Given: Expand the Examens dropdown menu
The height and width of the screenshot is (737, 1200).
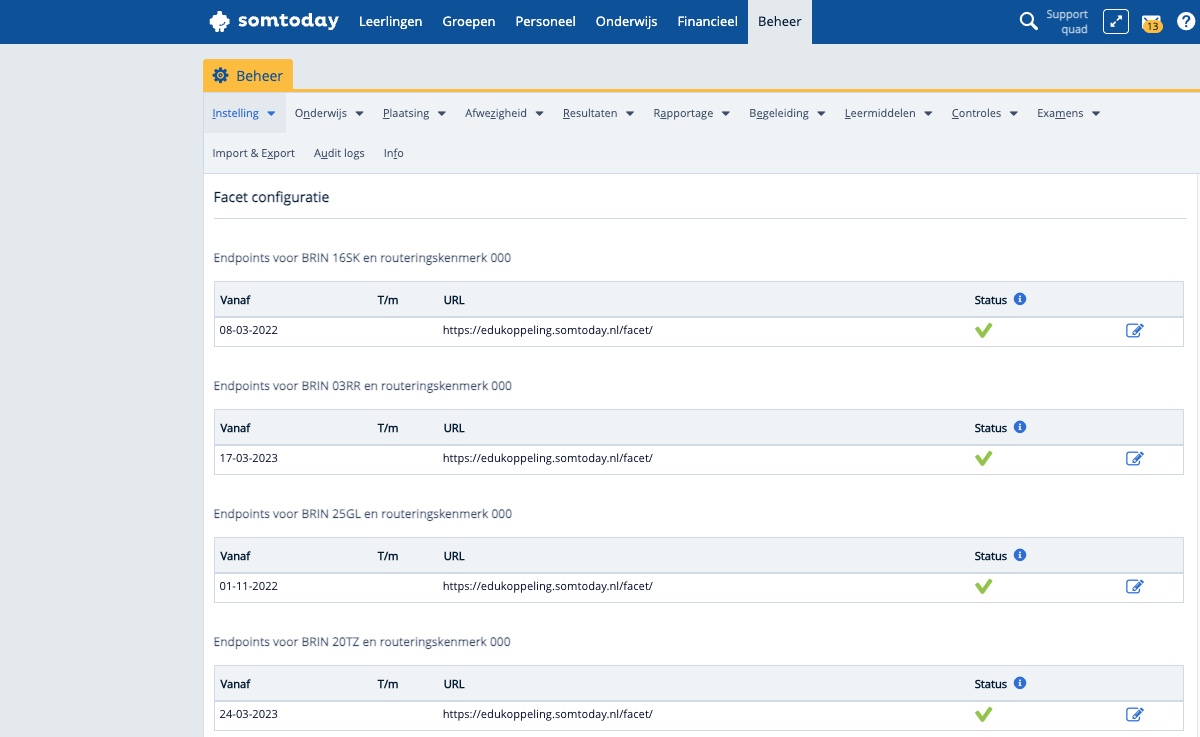Looking at the screenshot, I should (1068, 114).
